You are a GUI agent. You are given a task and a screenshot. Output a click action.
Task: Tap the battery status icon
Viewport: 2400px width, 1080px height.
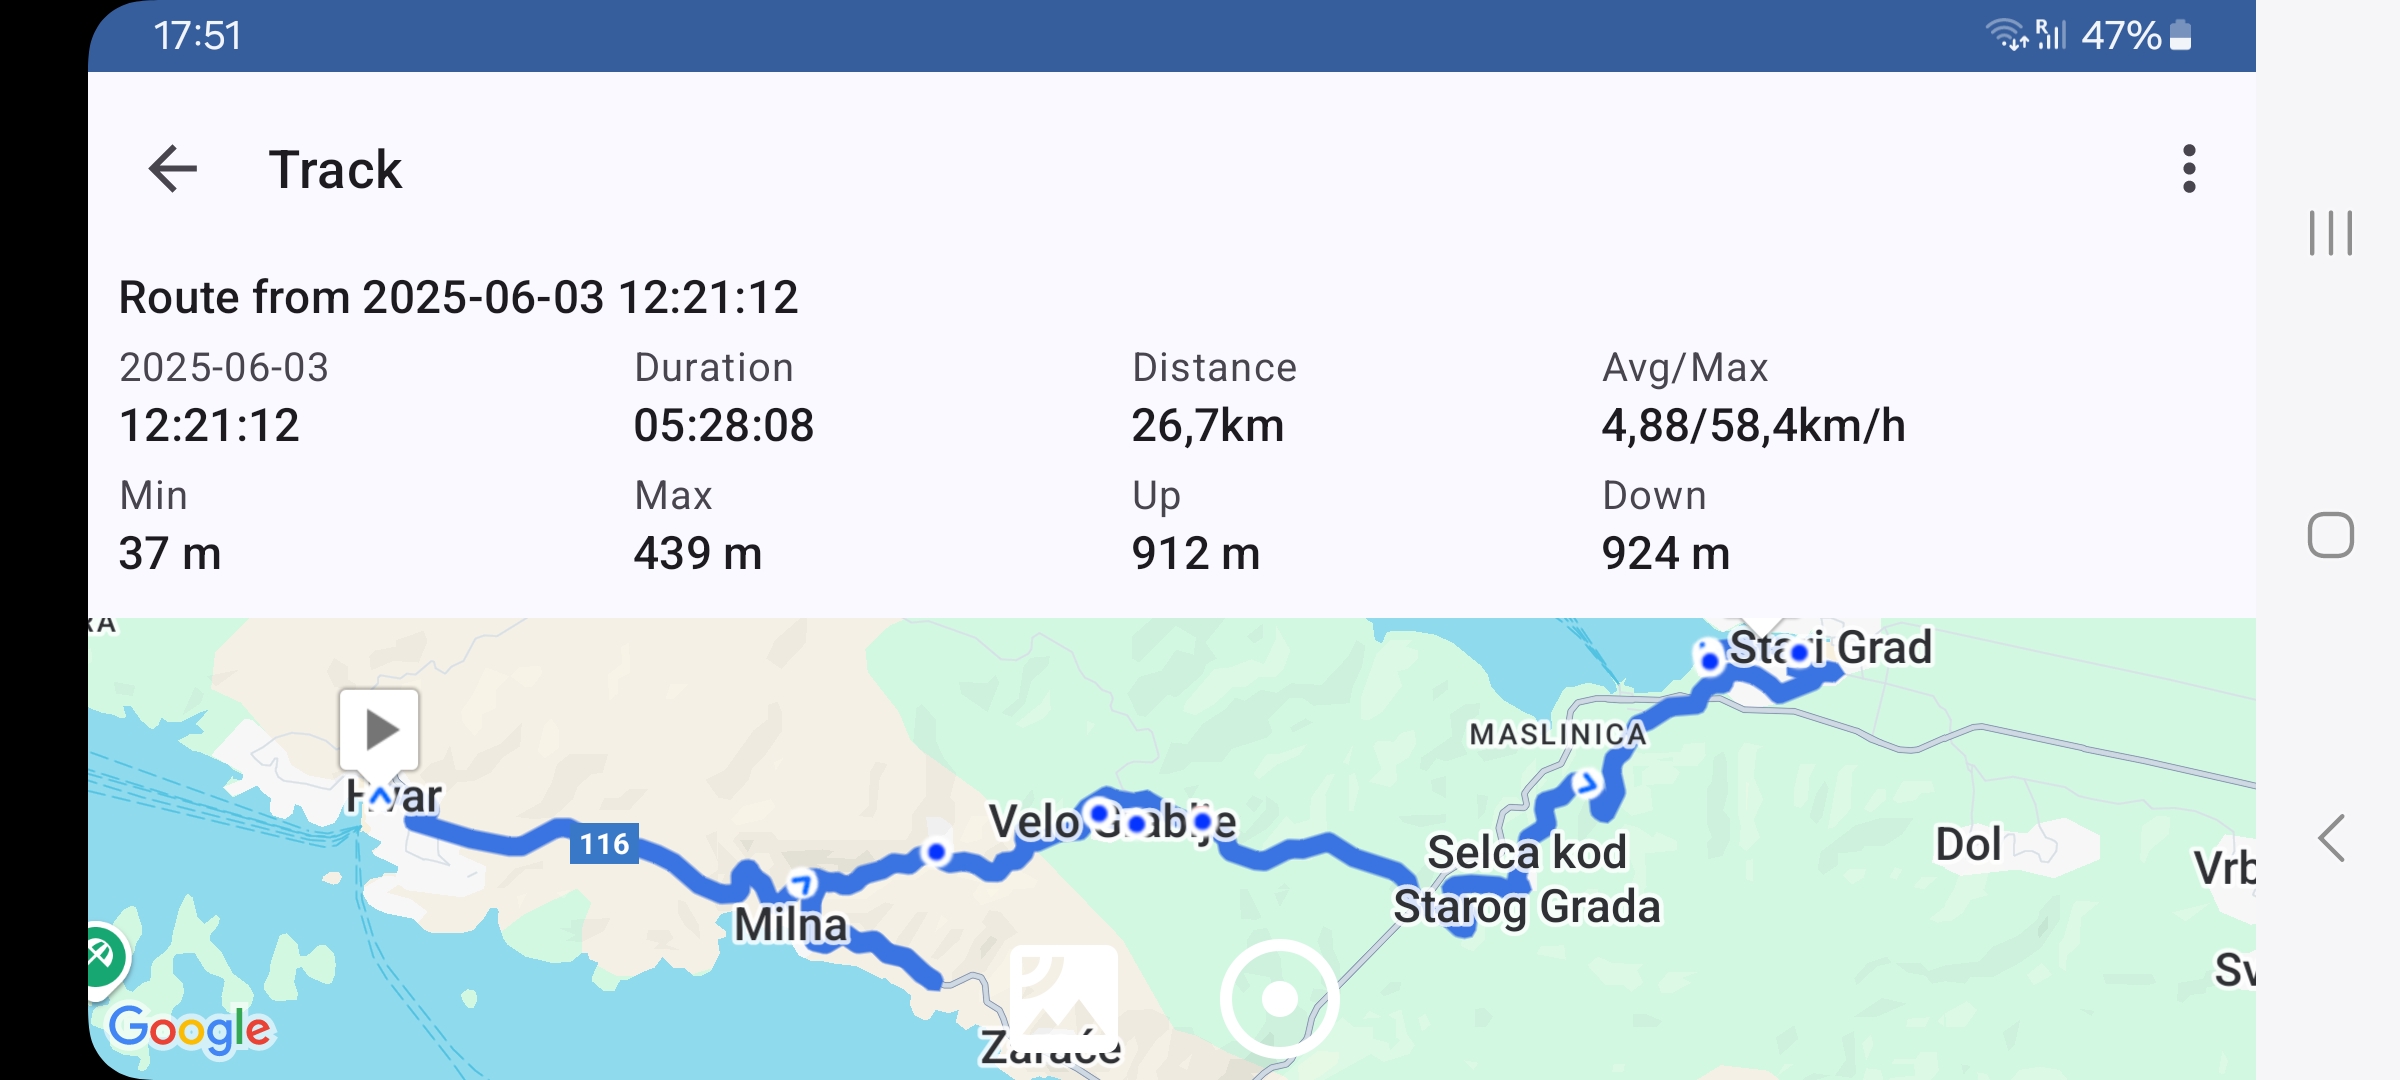[2181, 36]
